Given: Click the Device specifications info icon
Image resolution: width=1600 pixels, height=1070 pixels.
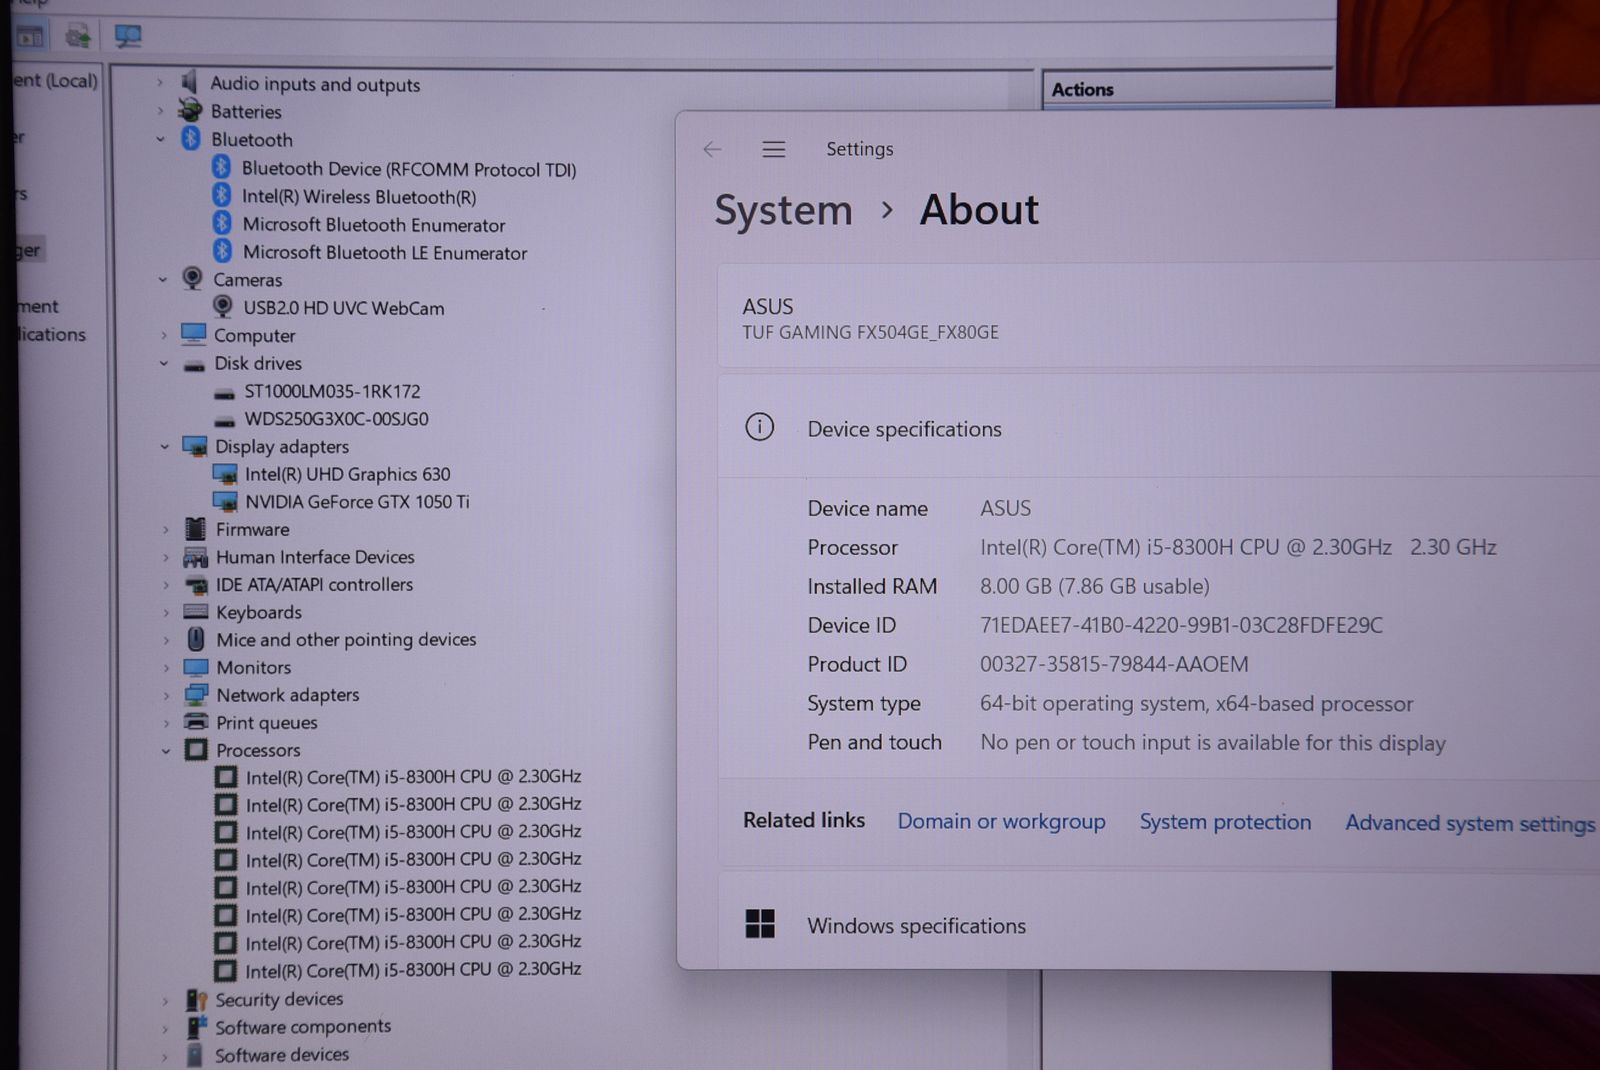Looking at the screenshot, I should click(759, 428).
